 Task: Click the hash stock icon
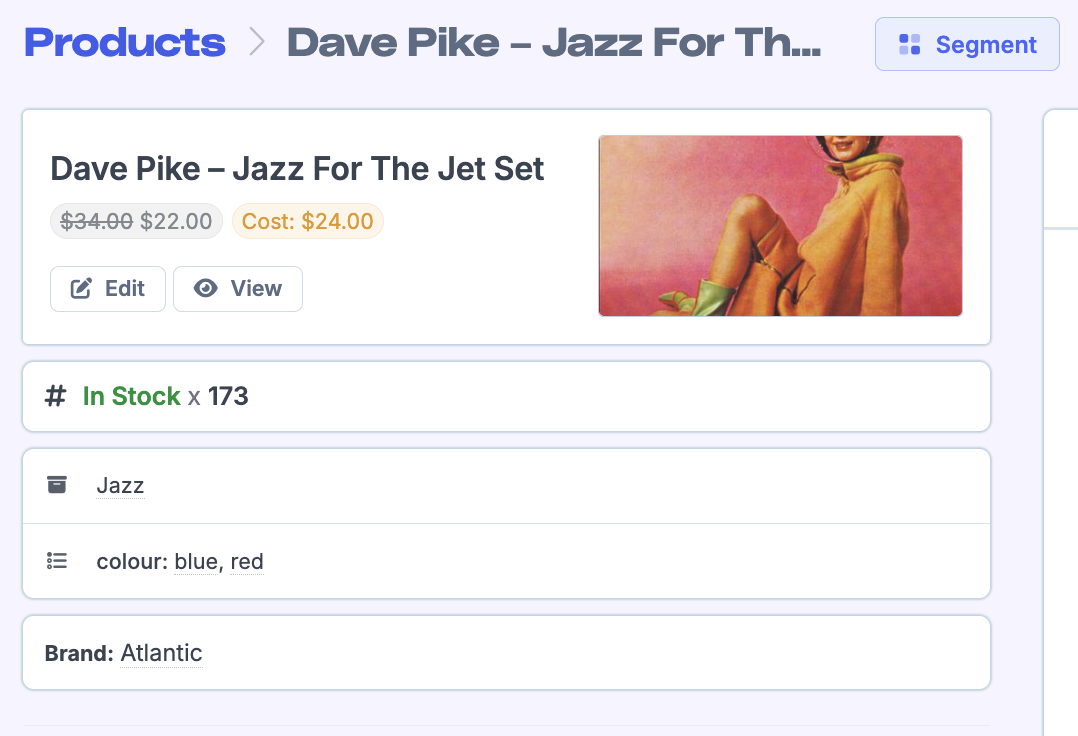pyautogui.click(x=56, y=397)
